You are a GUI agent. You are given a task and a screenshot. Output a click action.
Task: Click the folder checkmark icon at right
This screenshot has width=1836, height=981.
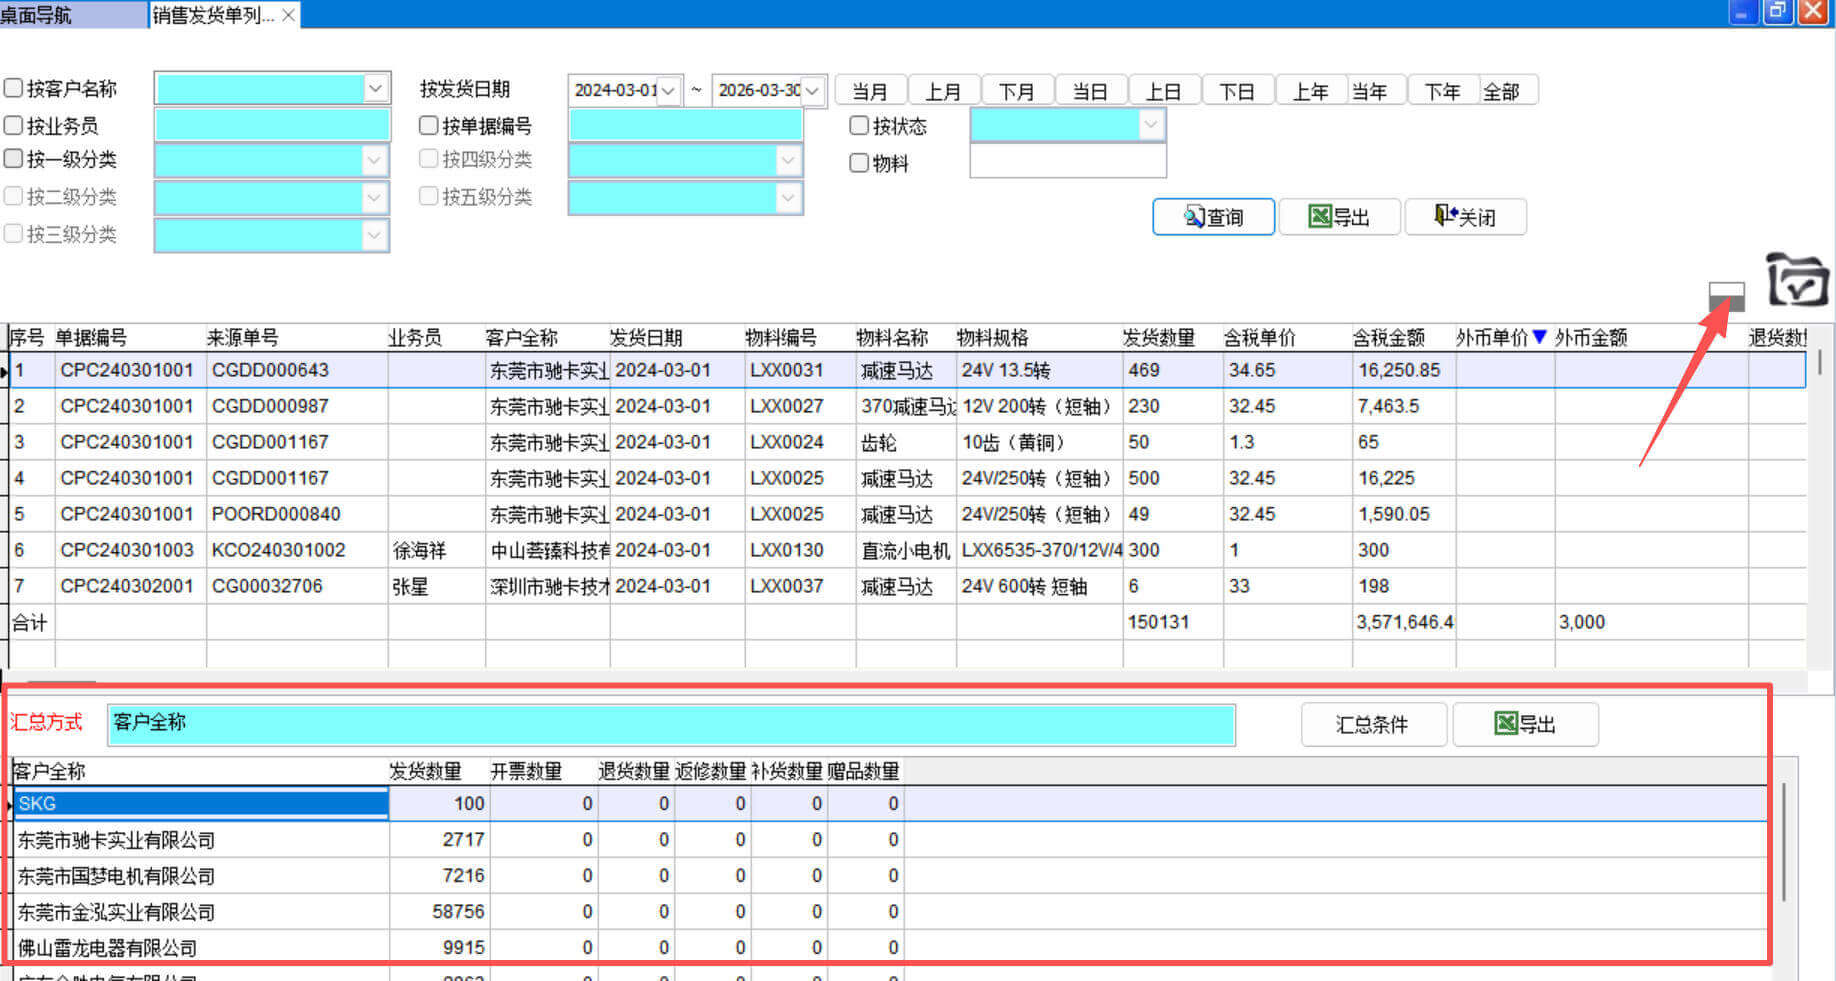click(1797, 280)
